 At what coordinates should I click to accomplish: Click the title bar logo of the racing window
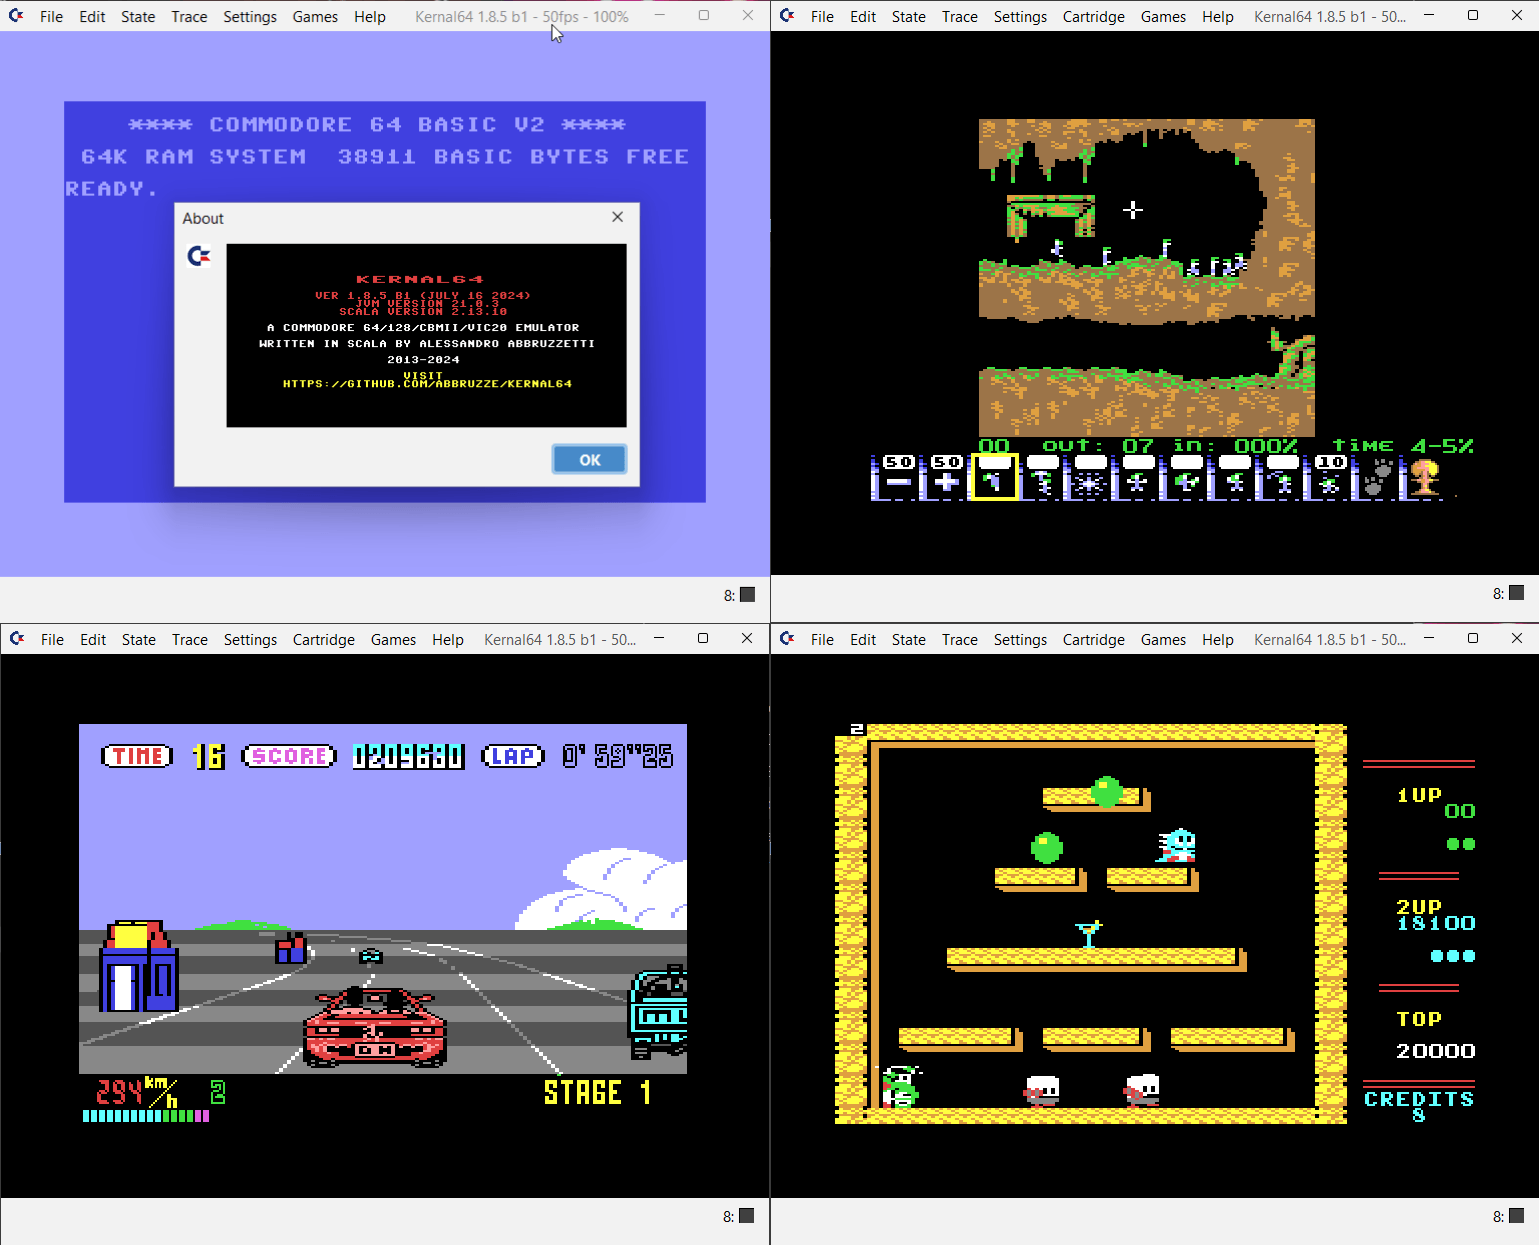click(x=16, y=639)
